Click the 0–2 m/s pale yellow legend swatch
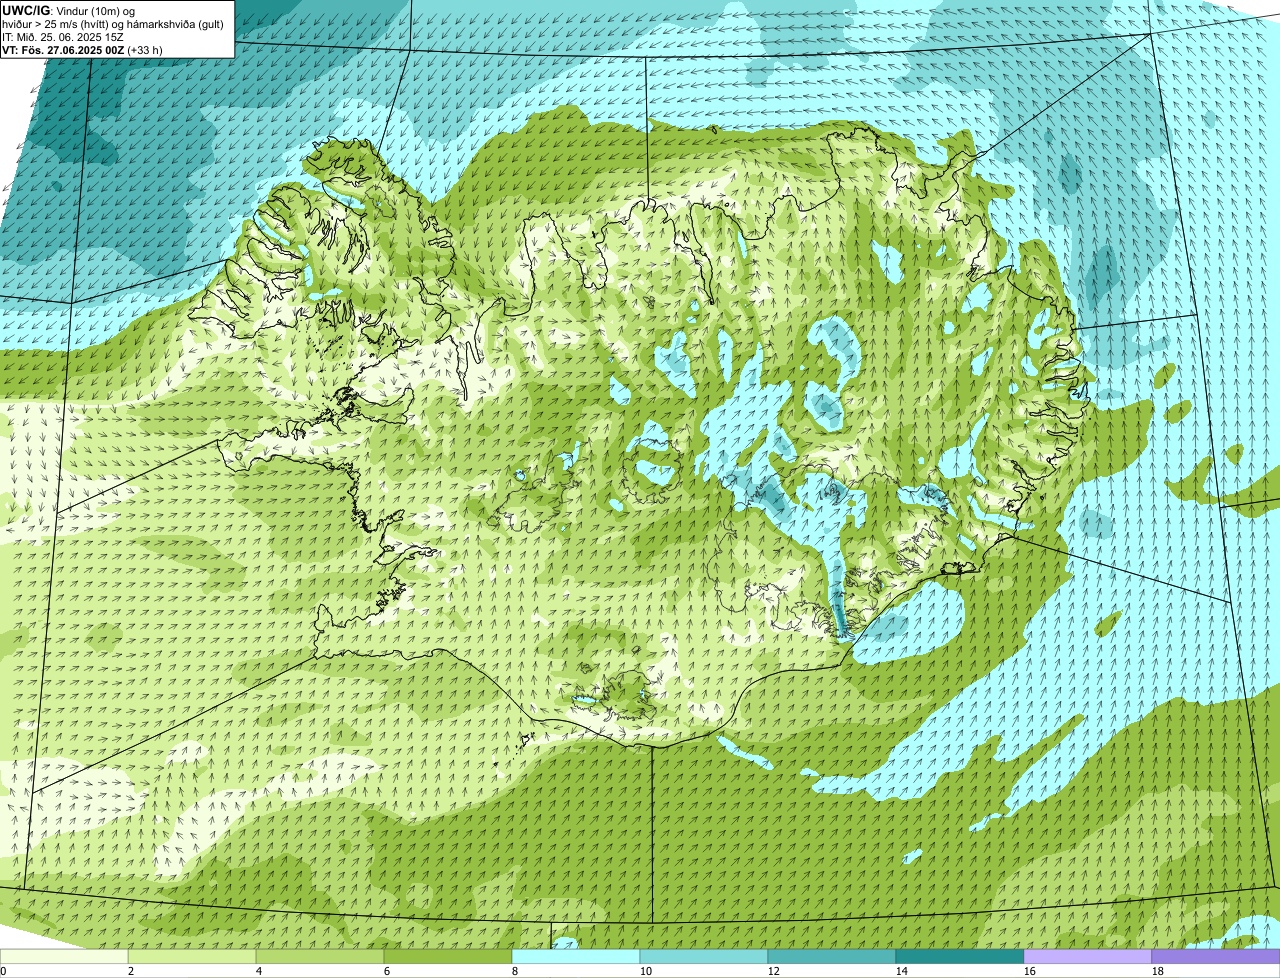The width and height of the screenshot is (1280, 978). pos(64,957)
